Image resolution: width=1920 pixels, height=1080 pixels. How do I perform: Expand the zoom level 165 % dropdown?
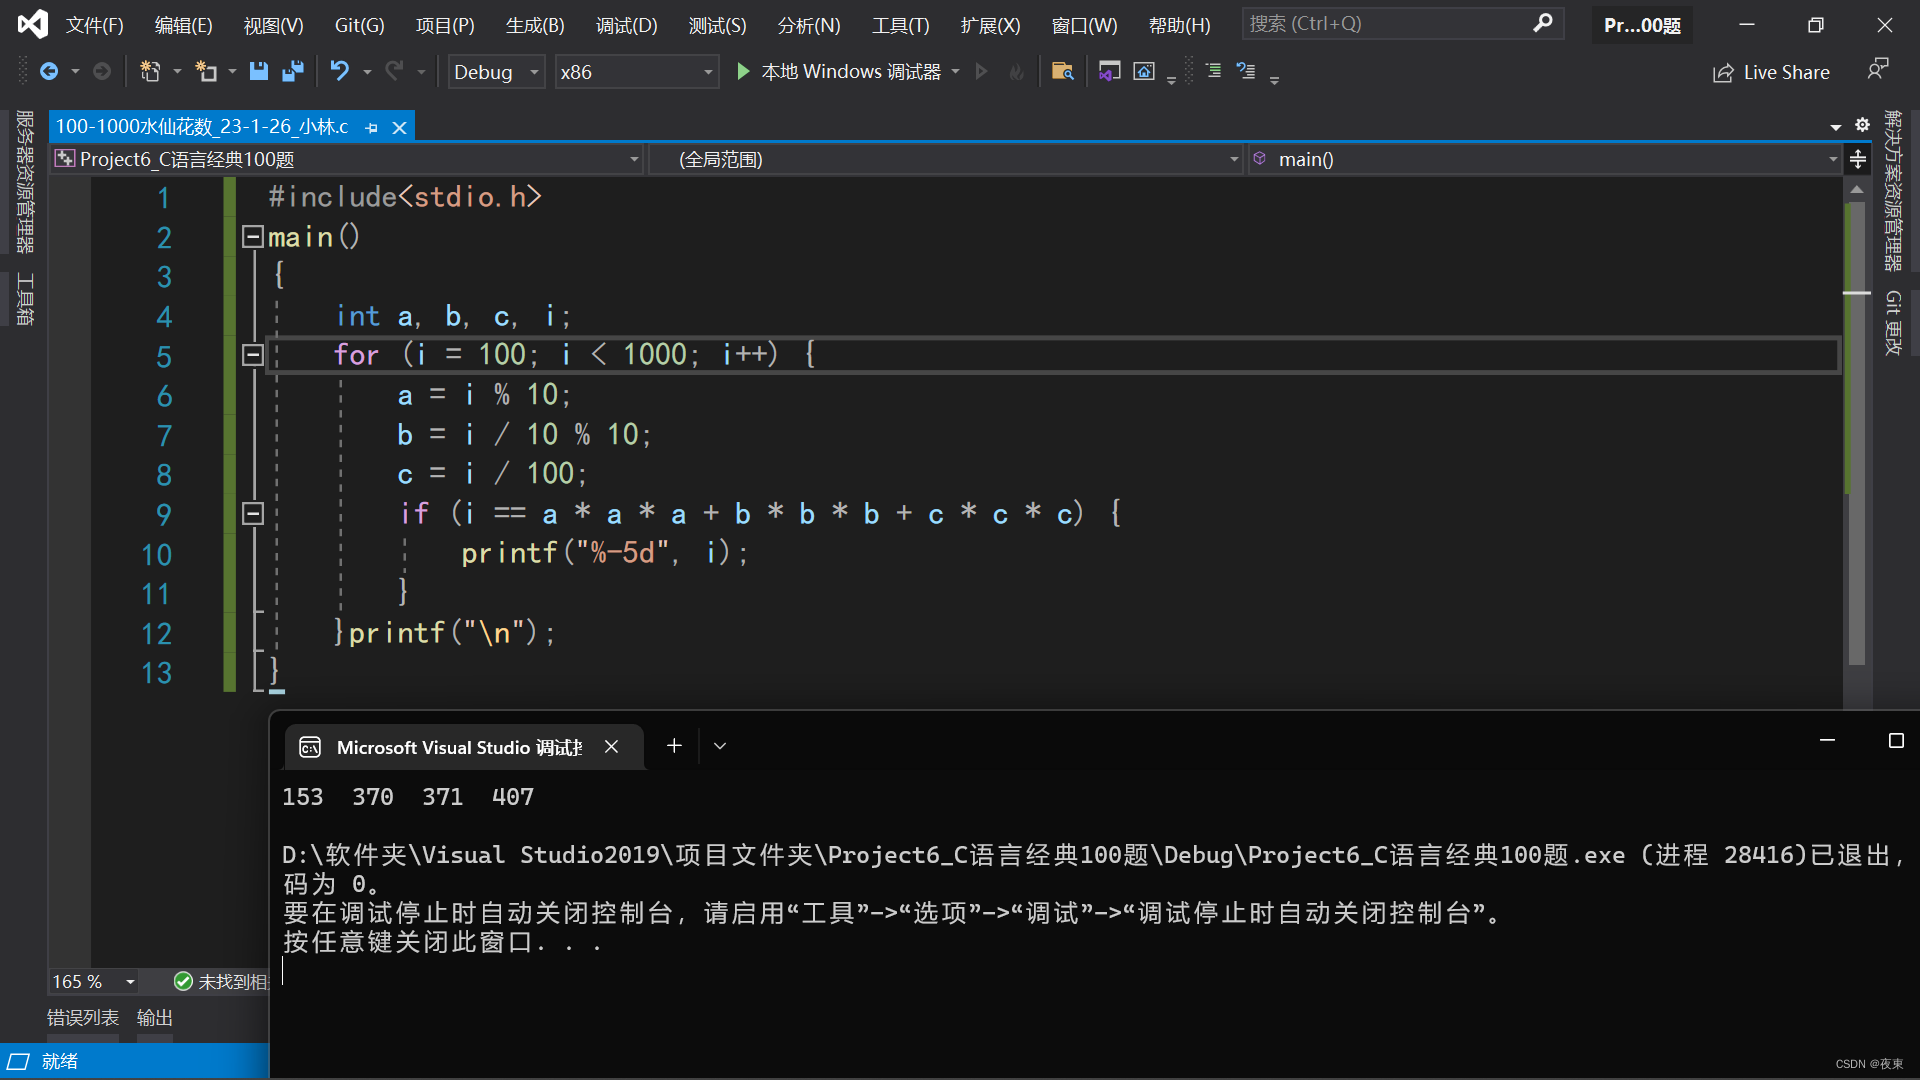click(130, 982)
